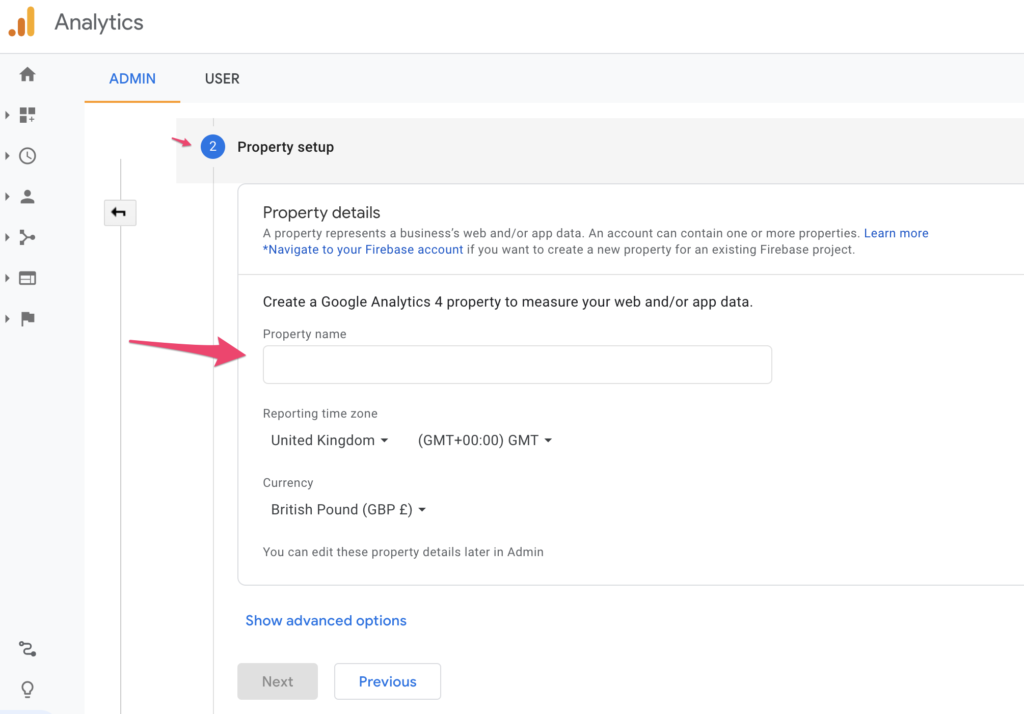The image size is (1024, 714).
Task: Click the back arrow button beside property card
Action: pyautogui.click(x=120, y=212)
